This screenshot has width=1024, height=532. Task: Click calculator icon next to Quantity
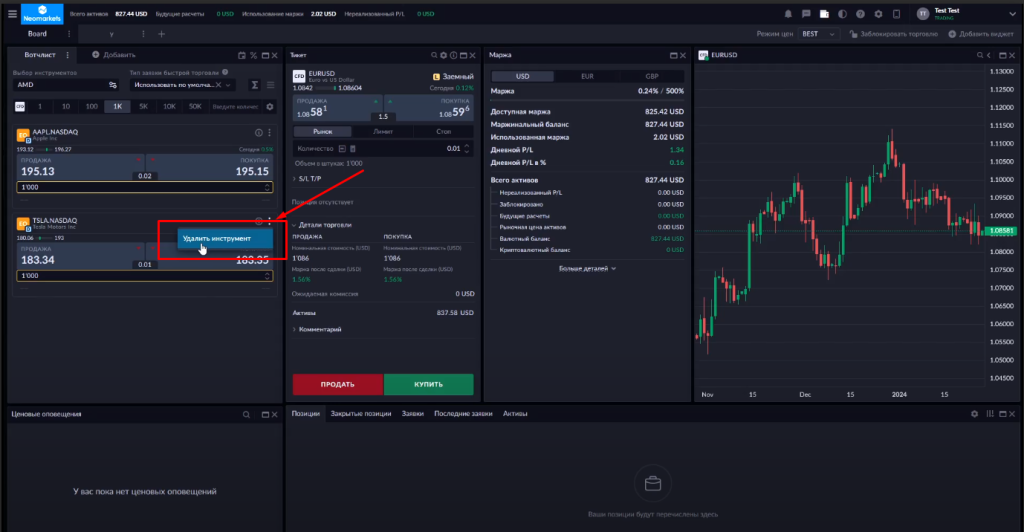pyautogui.click(x=353, y=149)
